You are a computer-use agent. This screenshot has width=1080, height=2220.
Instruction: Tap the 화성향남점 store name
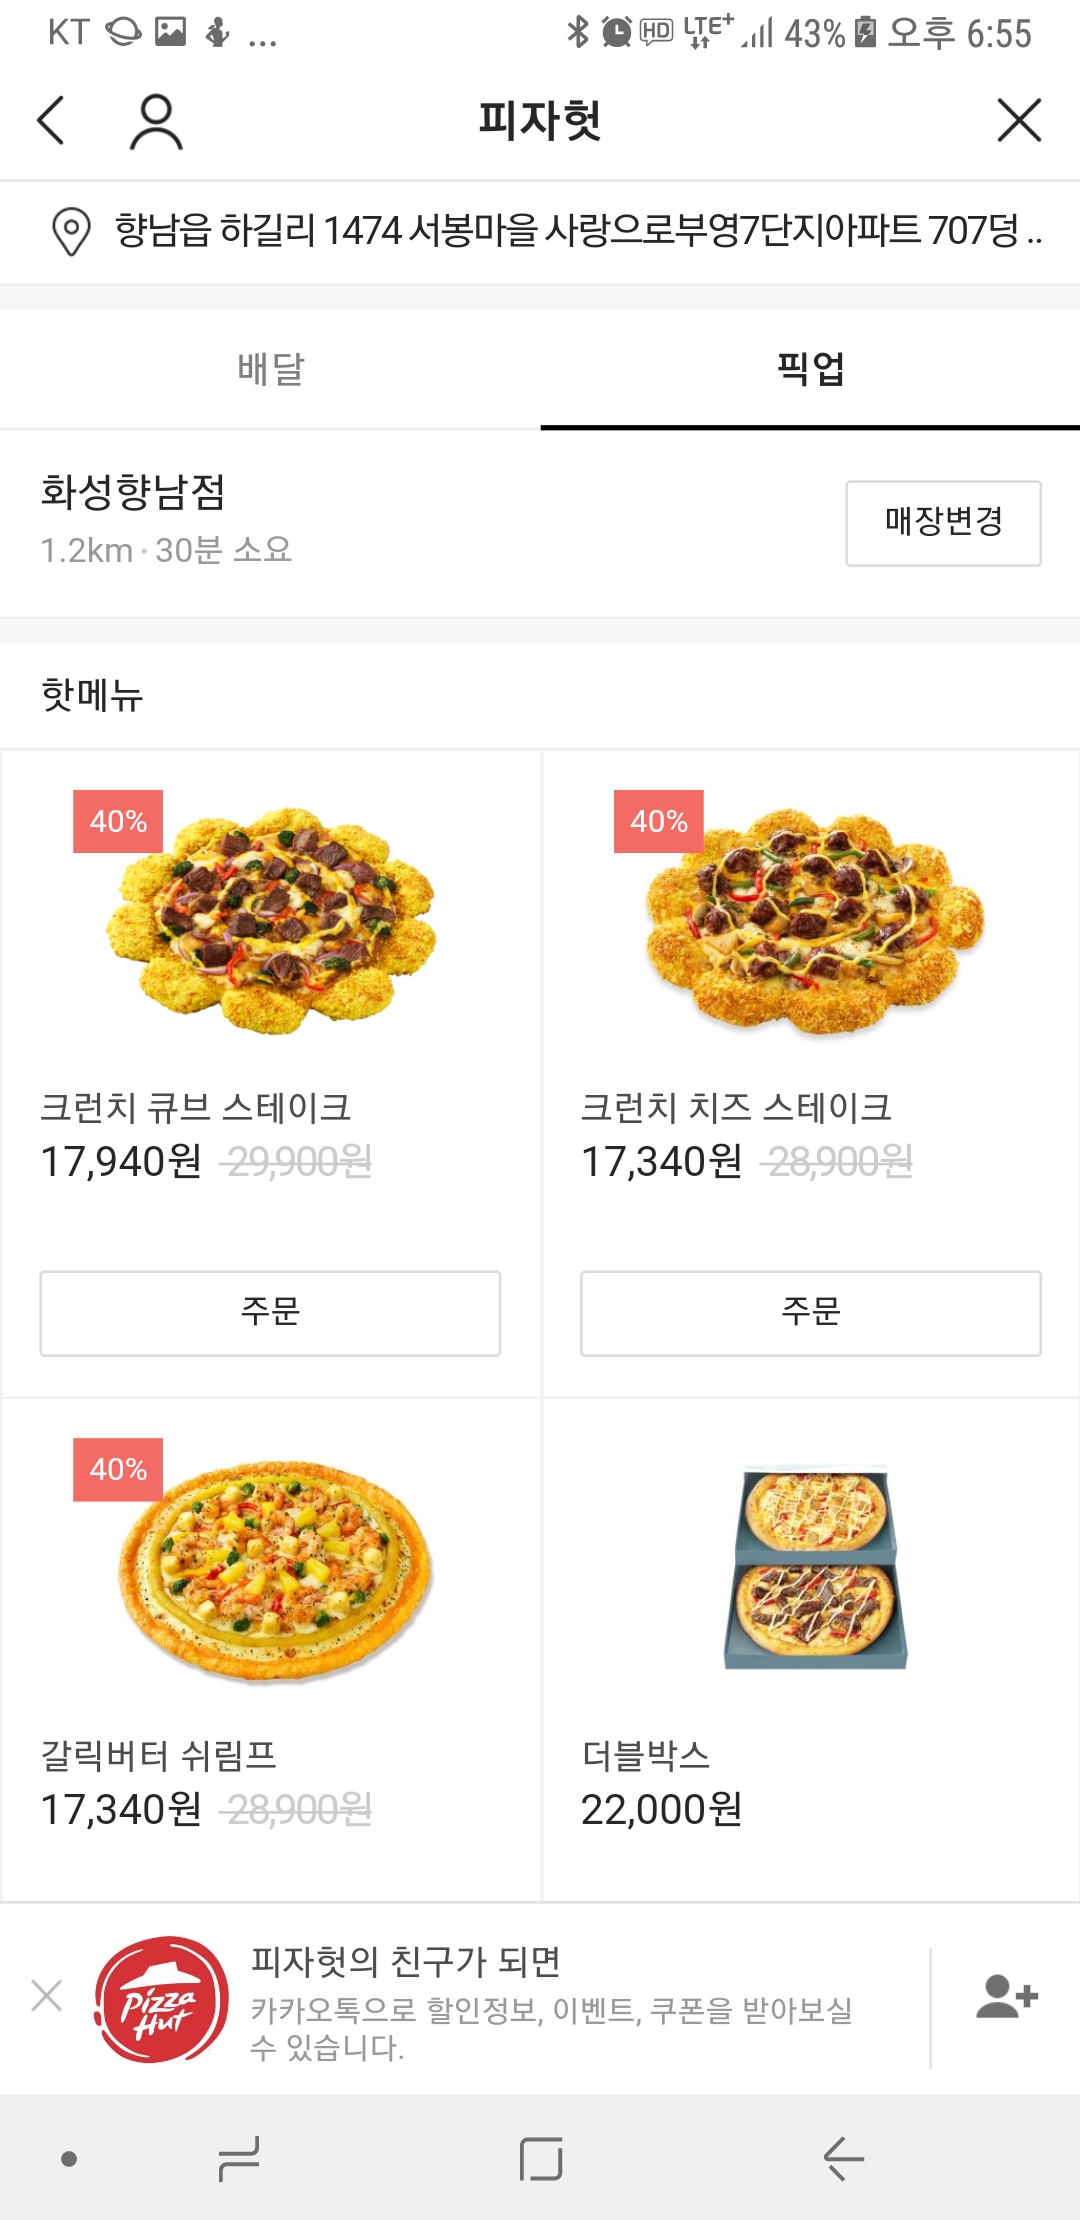[x=133, y=492]
